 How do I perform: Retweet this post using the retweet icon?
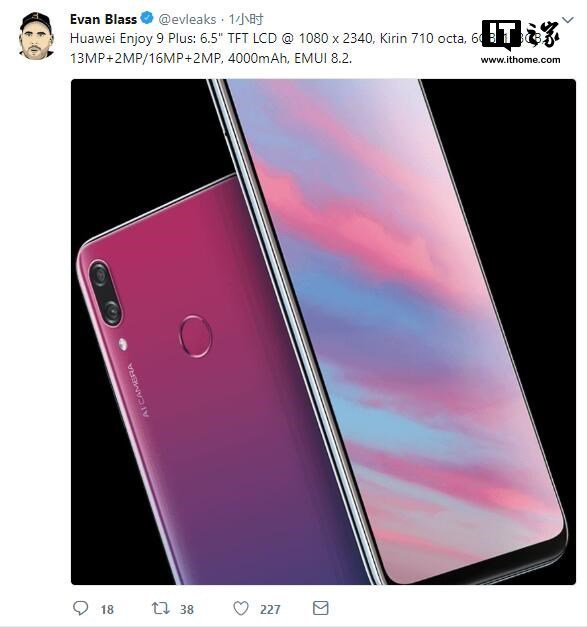coord(160,608)
